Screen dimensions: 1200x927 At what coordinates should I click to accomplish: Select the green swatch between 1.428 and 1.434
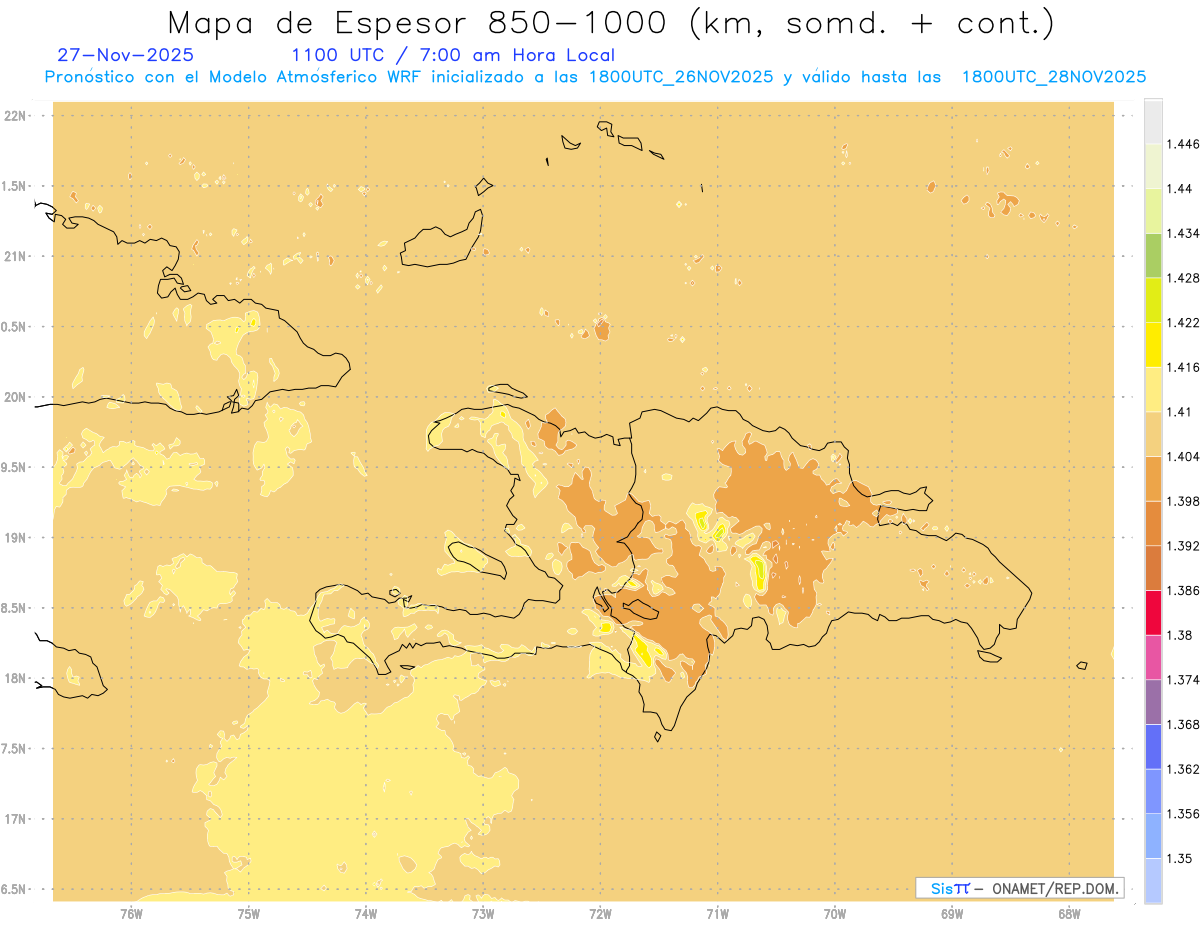point(1153,255)
